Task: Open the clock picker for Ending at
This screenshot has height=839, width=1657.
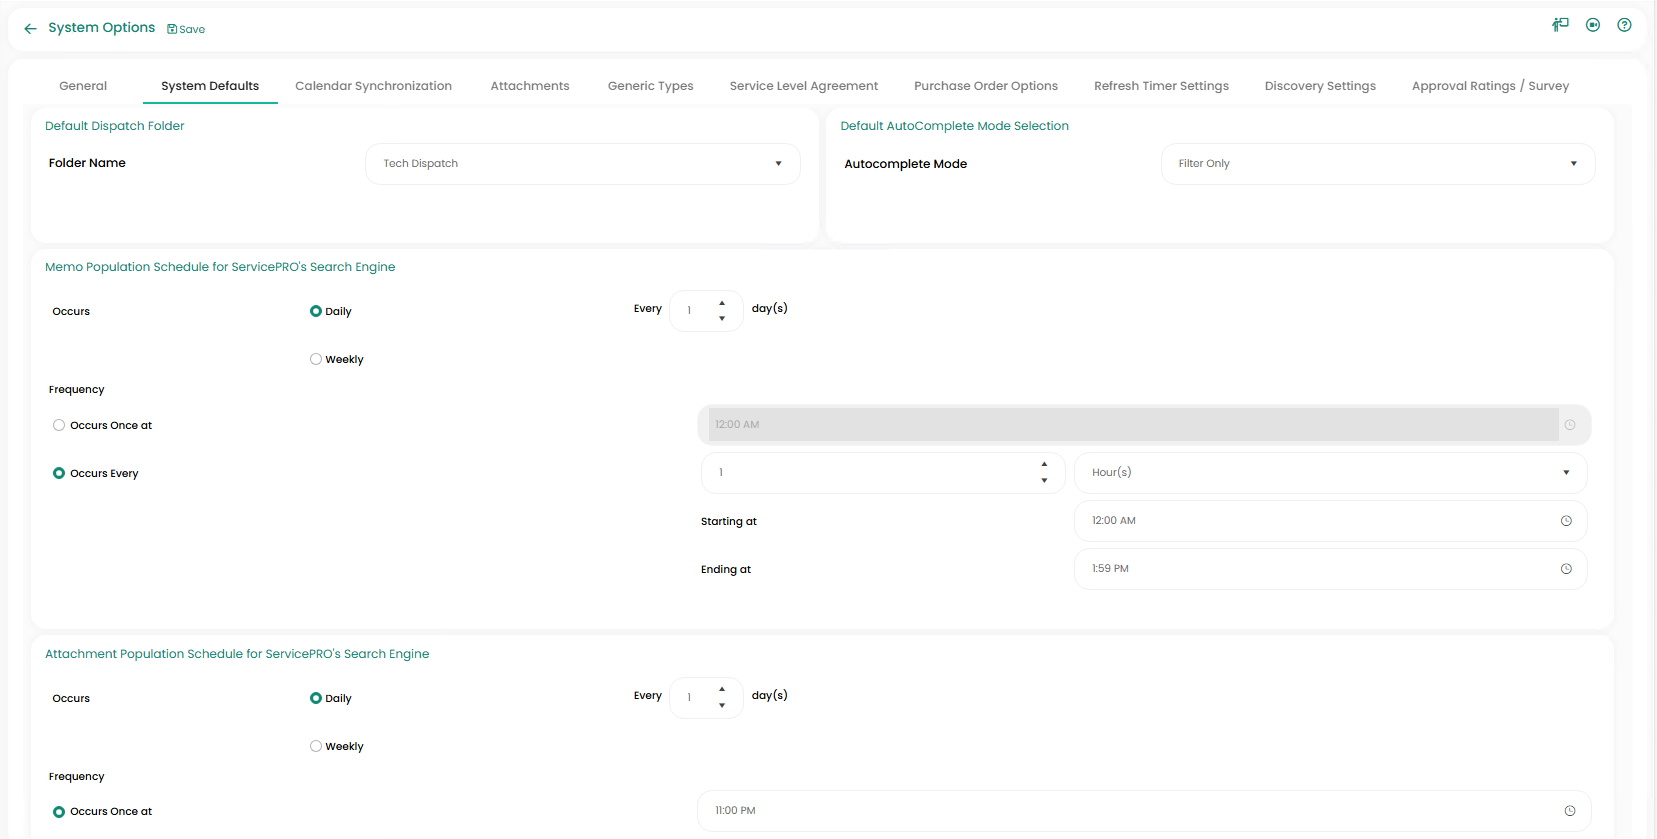Action: (1566, 569)
